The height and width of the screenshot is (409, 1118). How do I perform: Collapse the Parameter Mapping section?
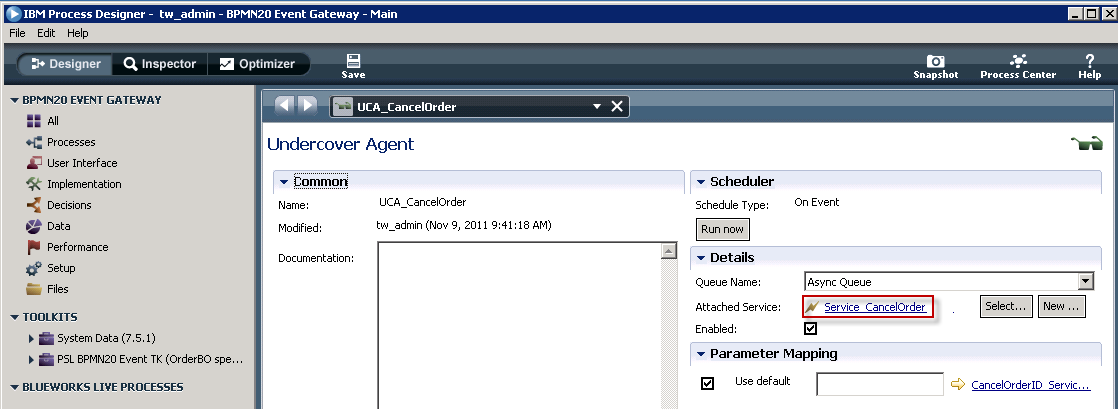point(700,354)
